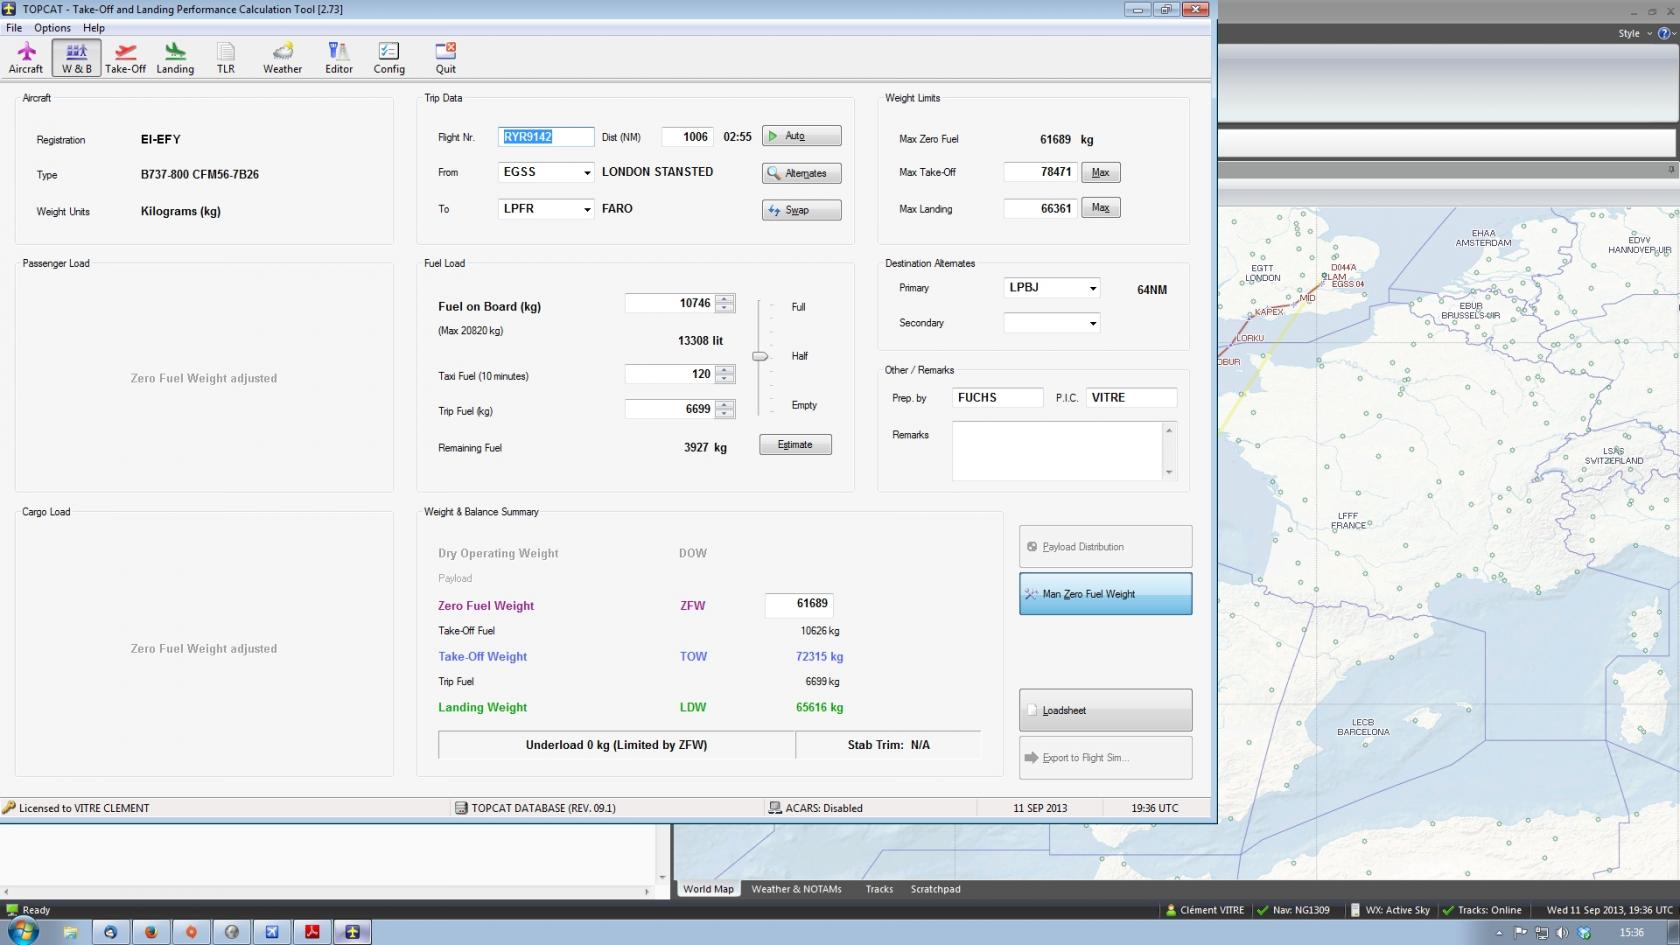This screenshot has width=1680, height=945.
Task: Click the fuel load slider handle
Action: pos(760,356)
